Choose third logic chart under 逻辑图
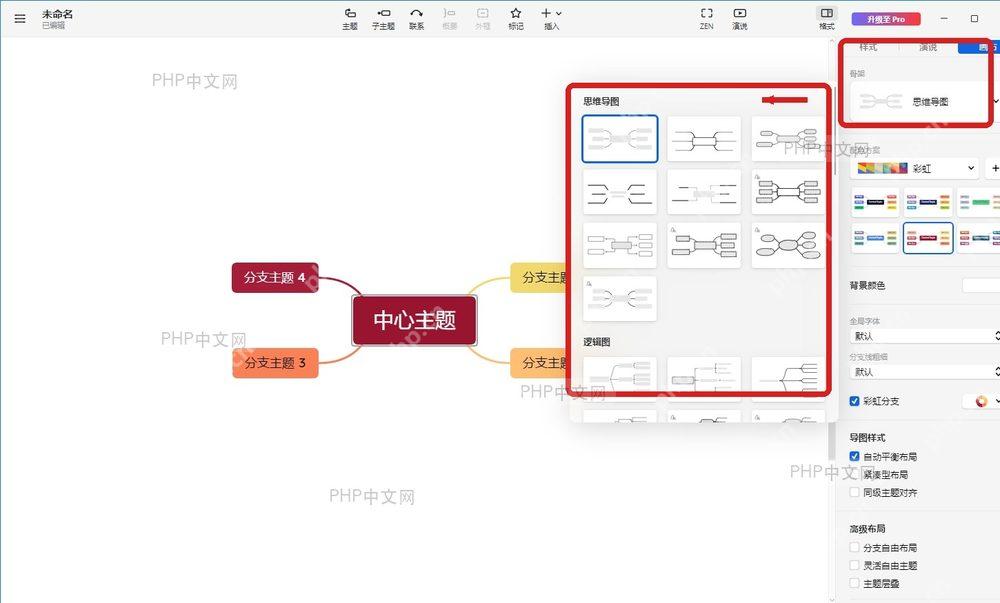This screenshot has height=603, width=1000. pos(788,379)
